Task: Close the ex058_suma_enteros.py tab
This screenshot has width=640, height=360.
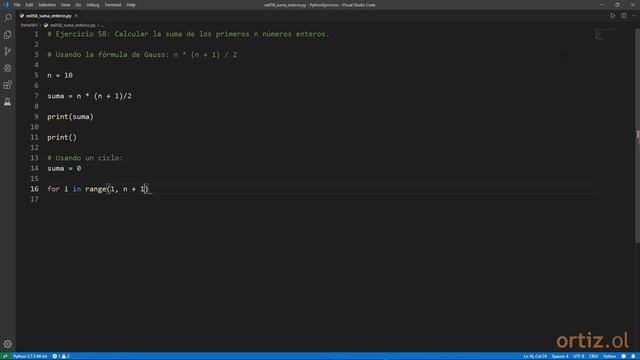Action: coord(76,16)
